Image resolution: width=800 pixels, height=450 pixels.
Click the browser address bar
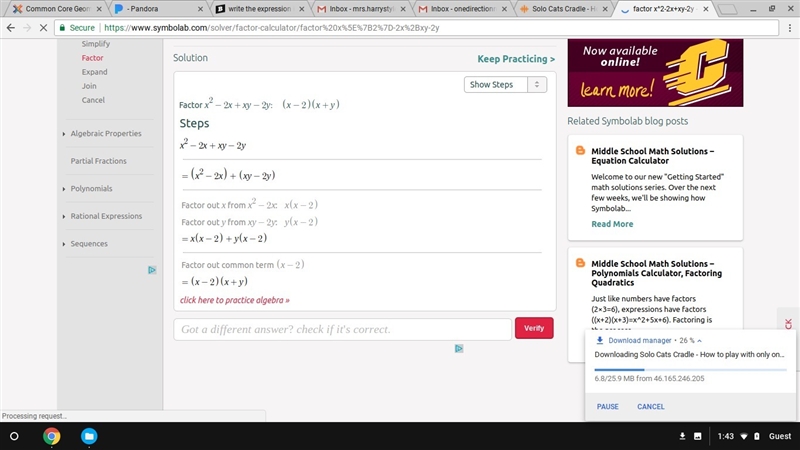point(416,28)
